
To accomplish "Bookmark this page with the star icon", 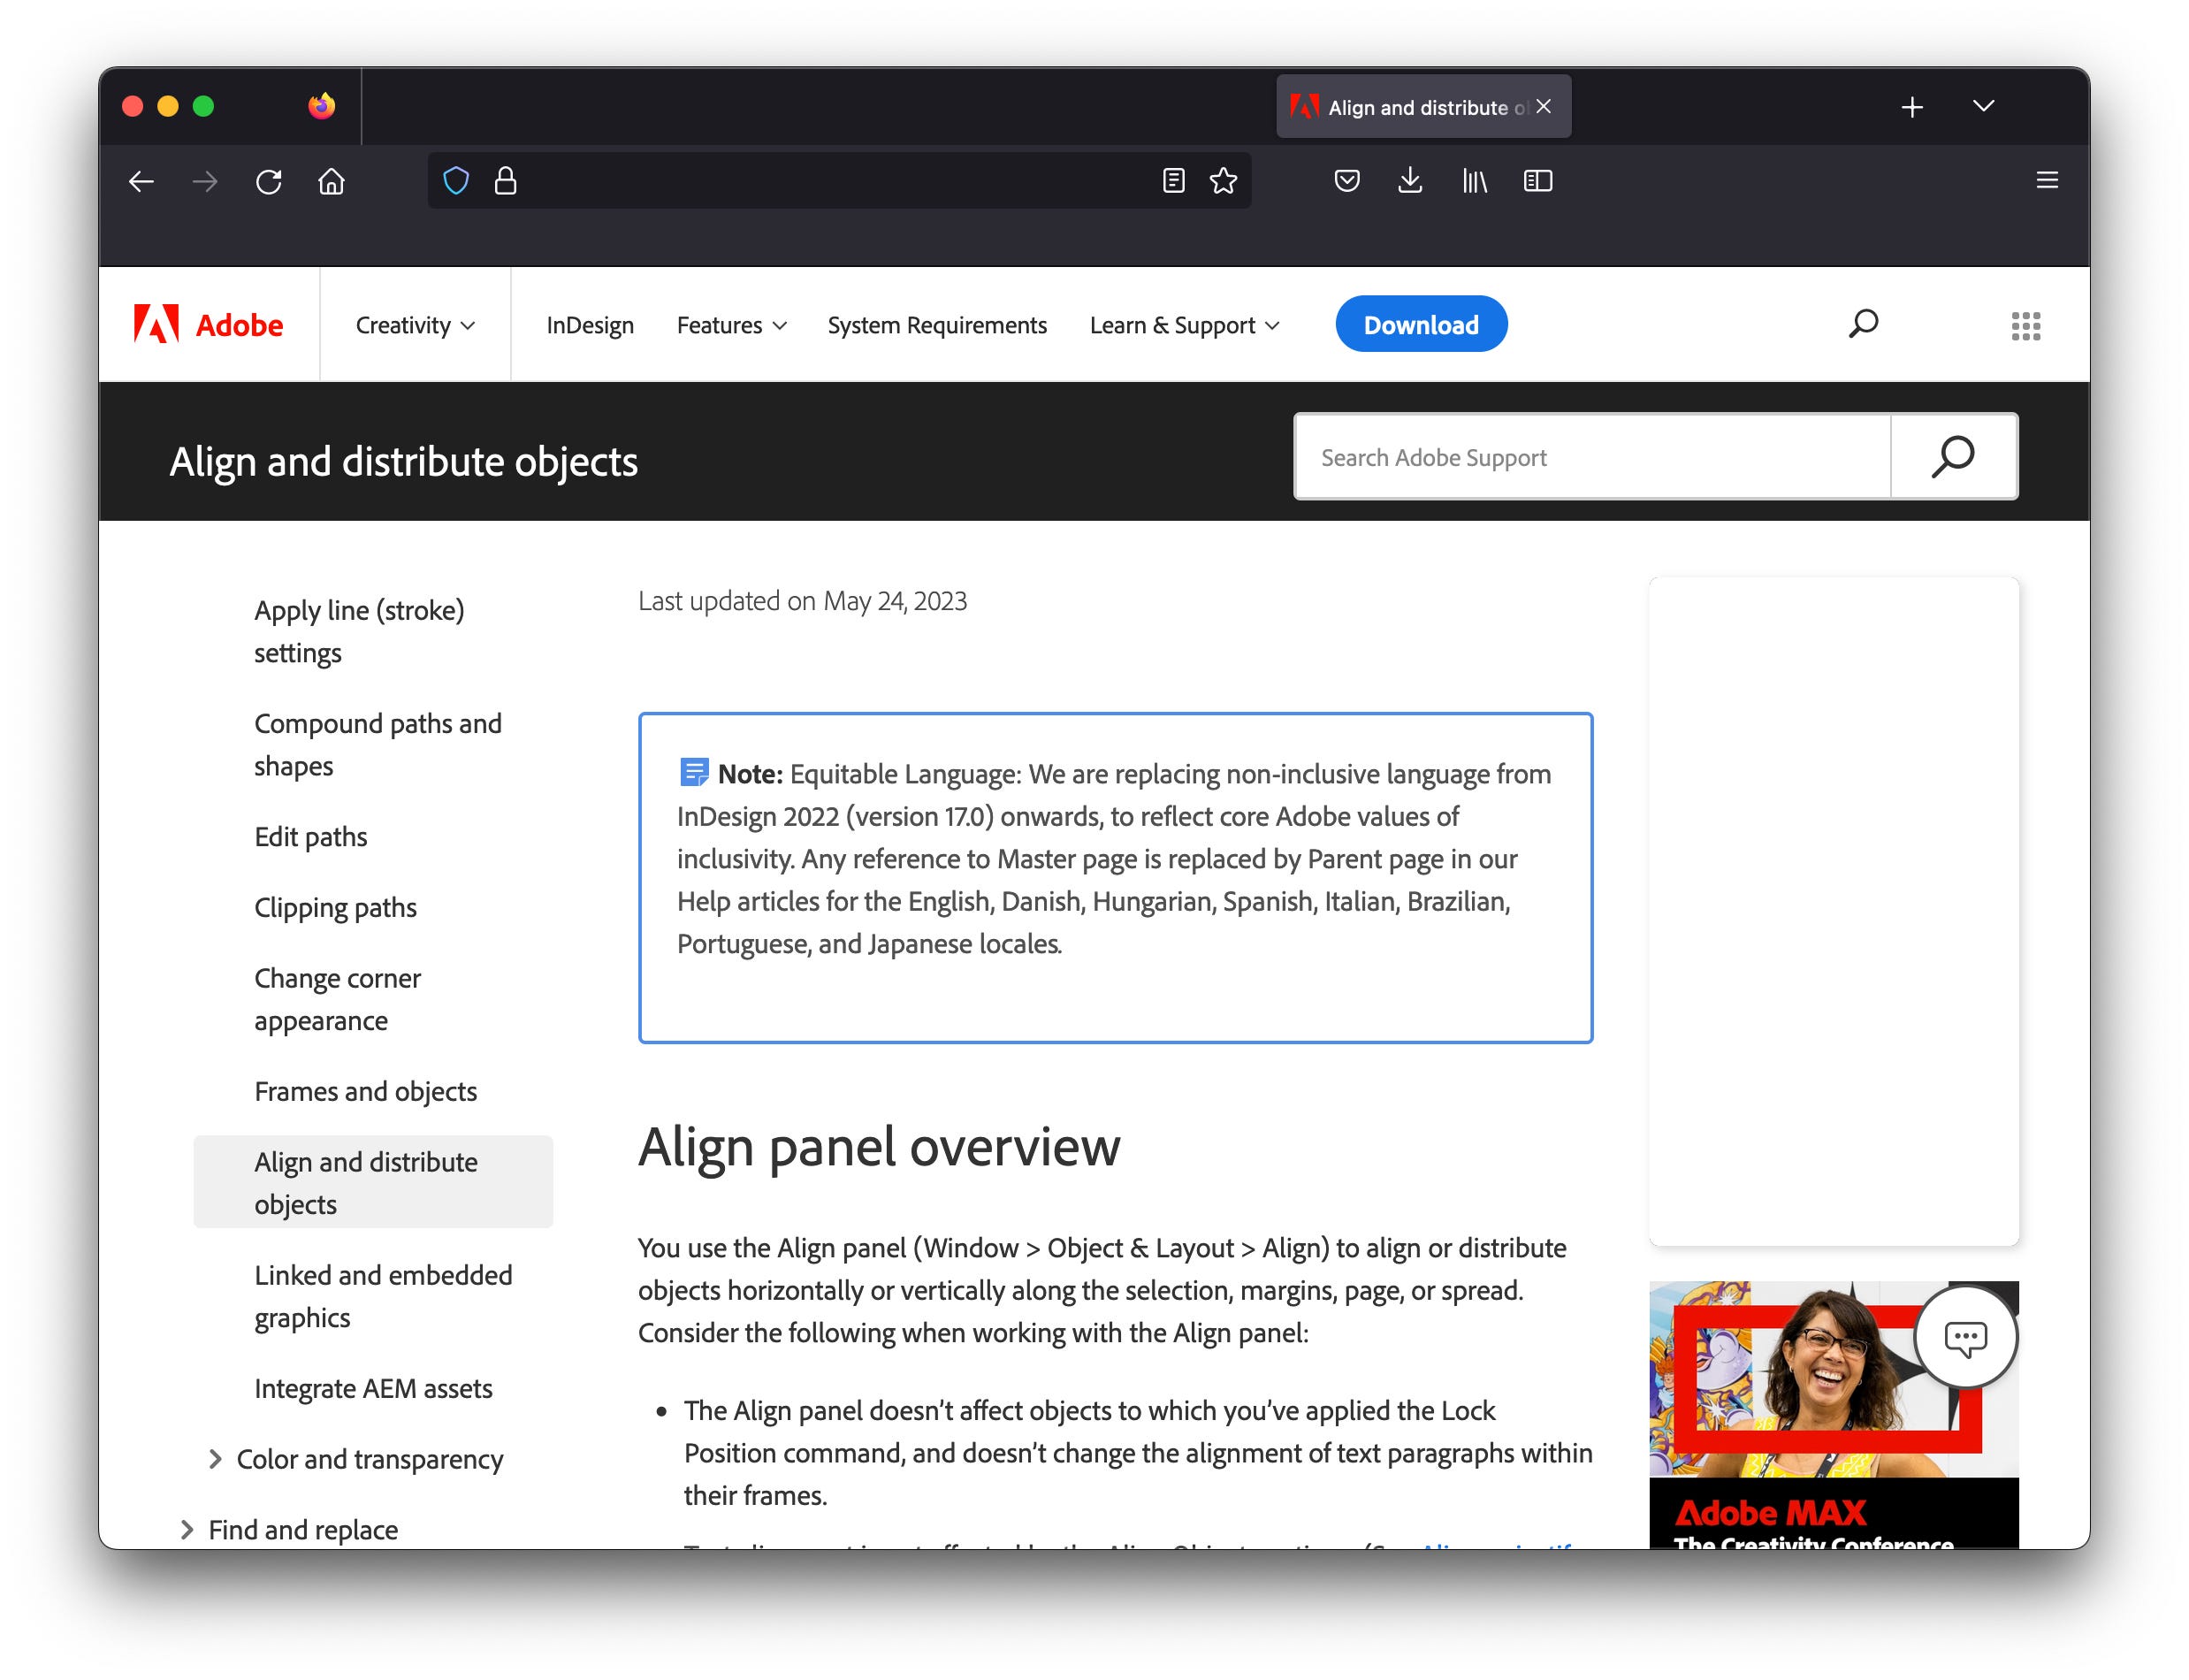I will [x=1223, y=181].
